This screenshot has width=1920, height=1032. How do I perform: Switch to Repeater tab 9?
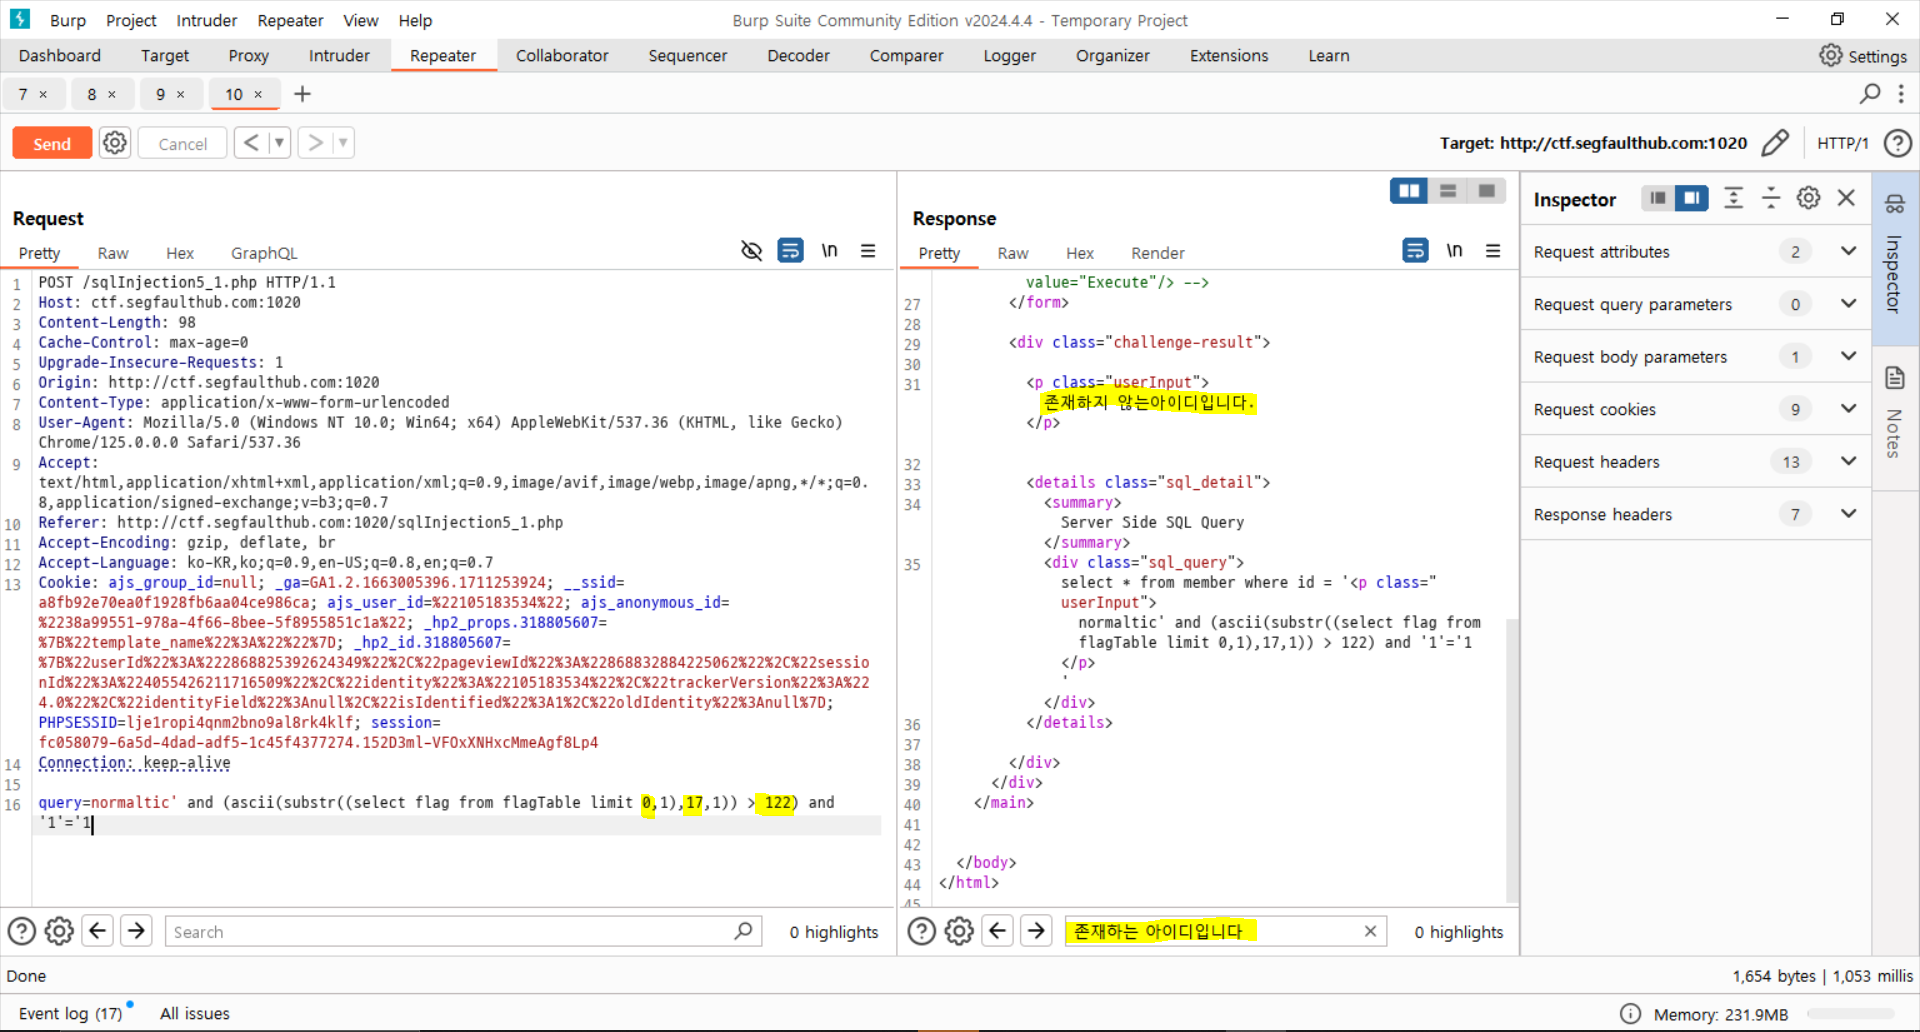[x=160, y=94]
